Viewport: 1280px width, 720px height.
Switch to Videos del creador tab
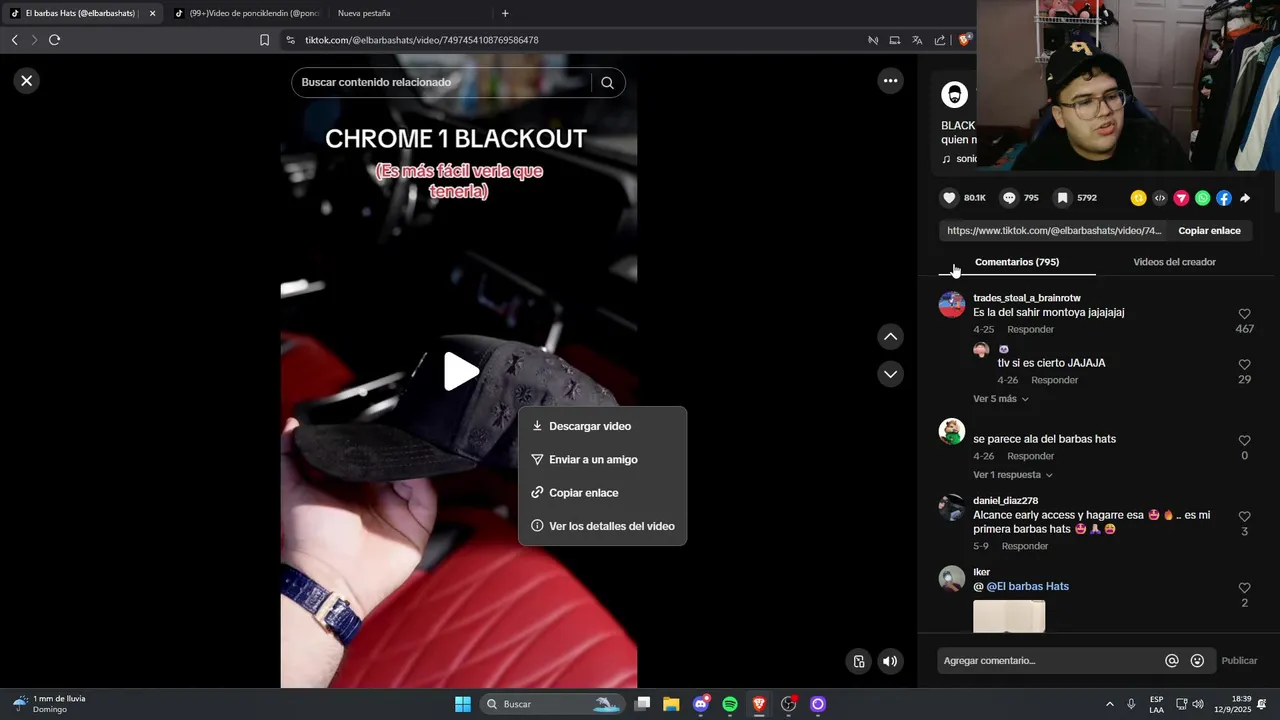pos(1174,262)
